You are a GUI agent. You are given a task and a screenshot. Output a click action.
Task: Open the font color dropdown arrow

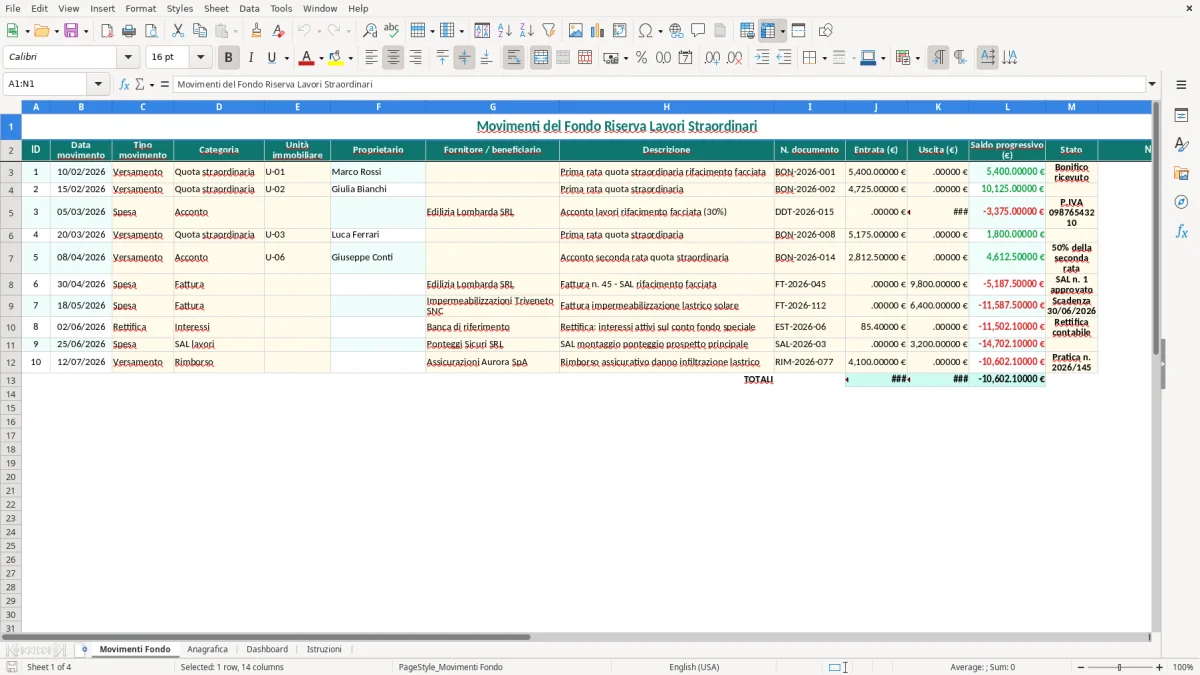click(x=320, y=58)
